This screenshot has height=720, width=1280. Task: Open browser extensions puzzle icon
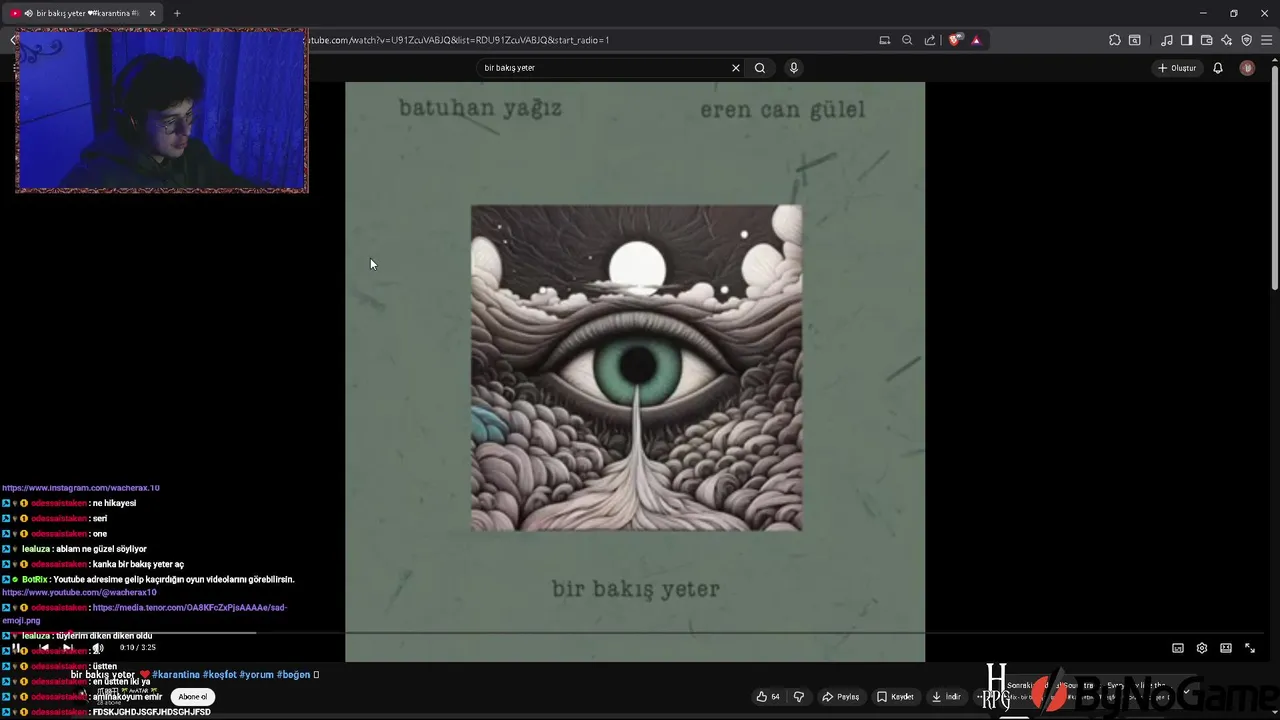[1115, 40]
